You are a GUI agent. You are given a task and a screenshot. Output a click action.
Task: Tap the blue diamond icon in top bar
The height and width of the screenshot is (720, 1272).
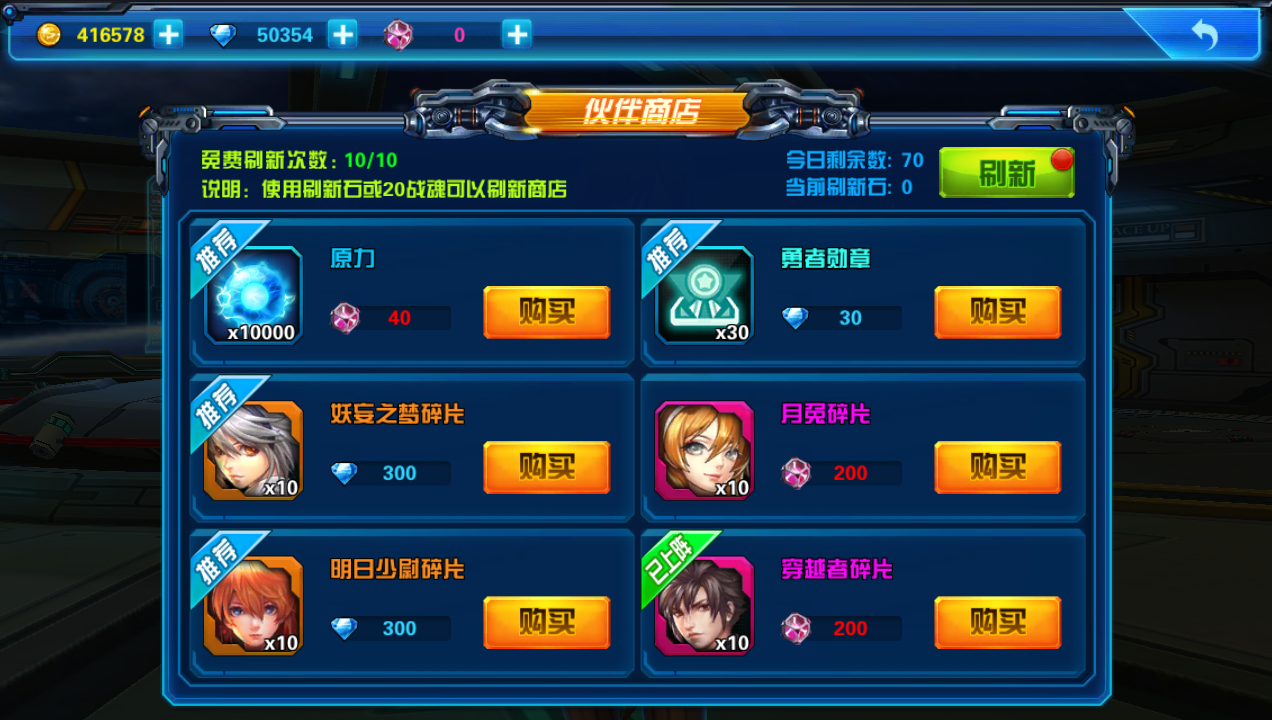pyautogui.click(x=223, y=35)
